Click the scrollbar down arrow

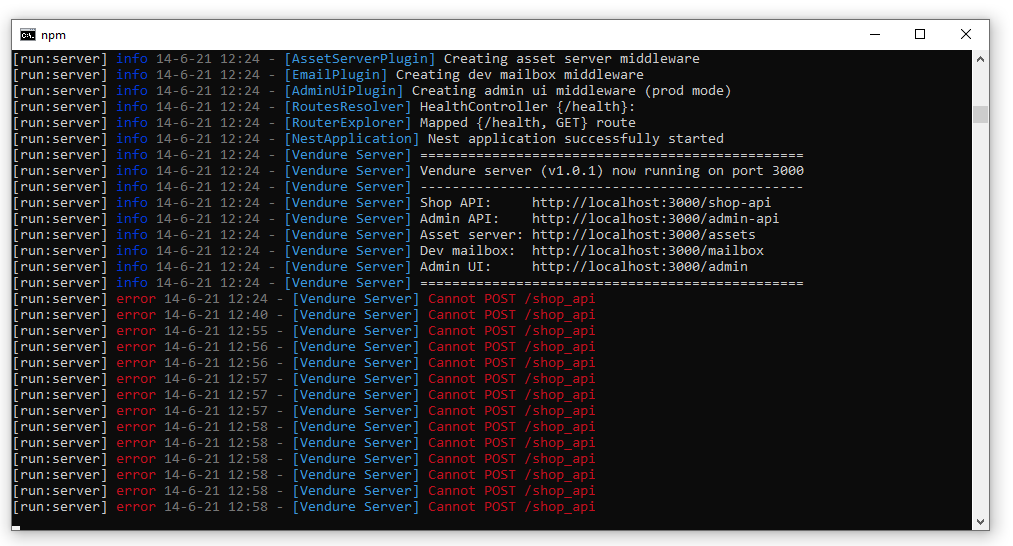pos(980,521)
